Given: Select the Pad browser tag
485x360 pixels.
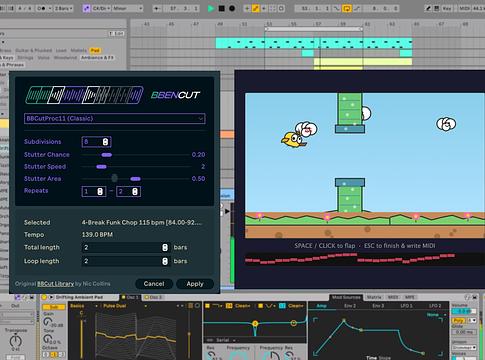Looking at the screenshot, I should (95, 50).
